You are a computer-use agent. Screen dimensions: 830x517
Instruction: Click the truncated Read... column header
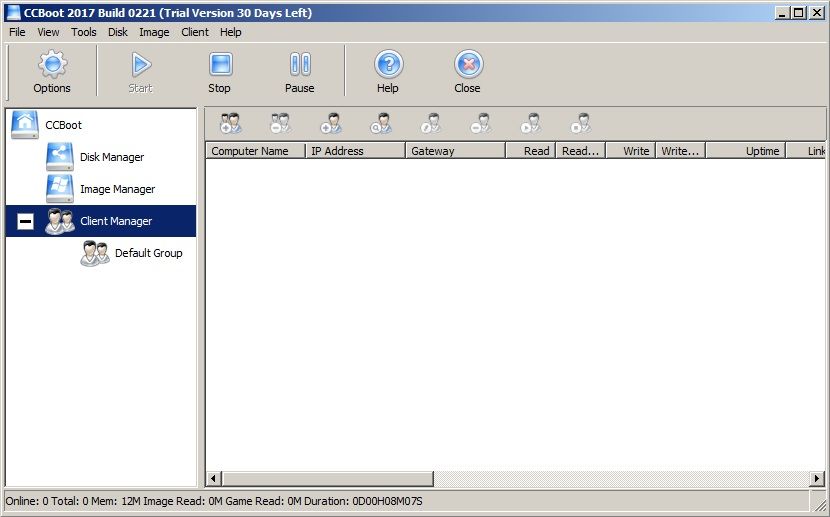(580, 151)
